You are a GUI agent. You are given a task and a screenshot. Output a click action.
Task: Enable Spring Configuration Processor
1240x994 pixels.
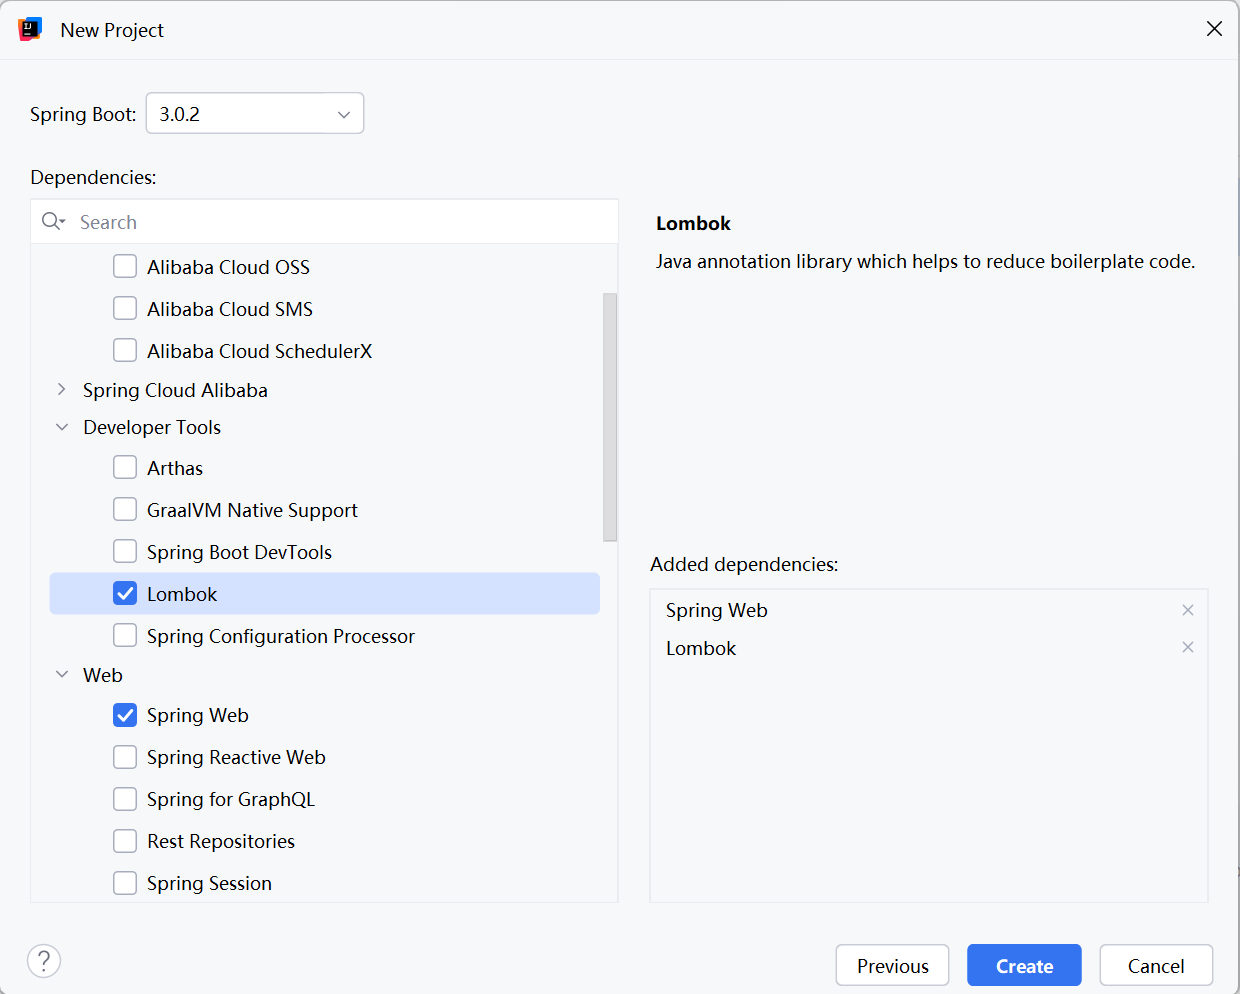tap(125, 635)
